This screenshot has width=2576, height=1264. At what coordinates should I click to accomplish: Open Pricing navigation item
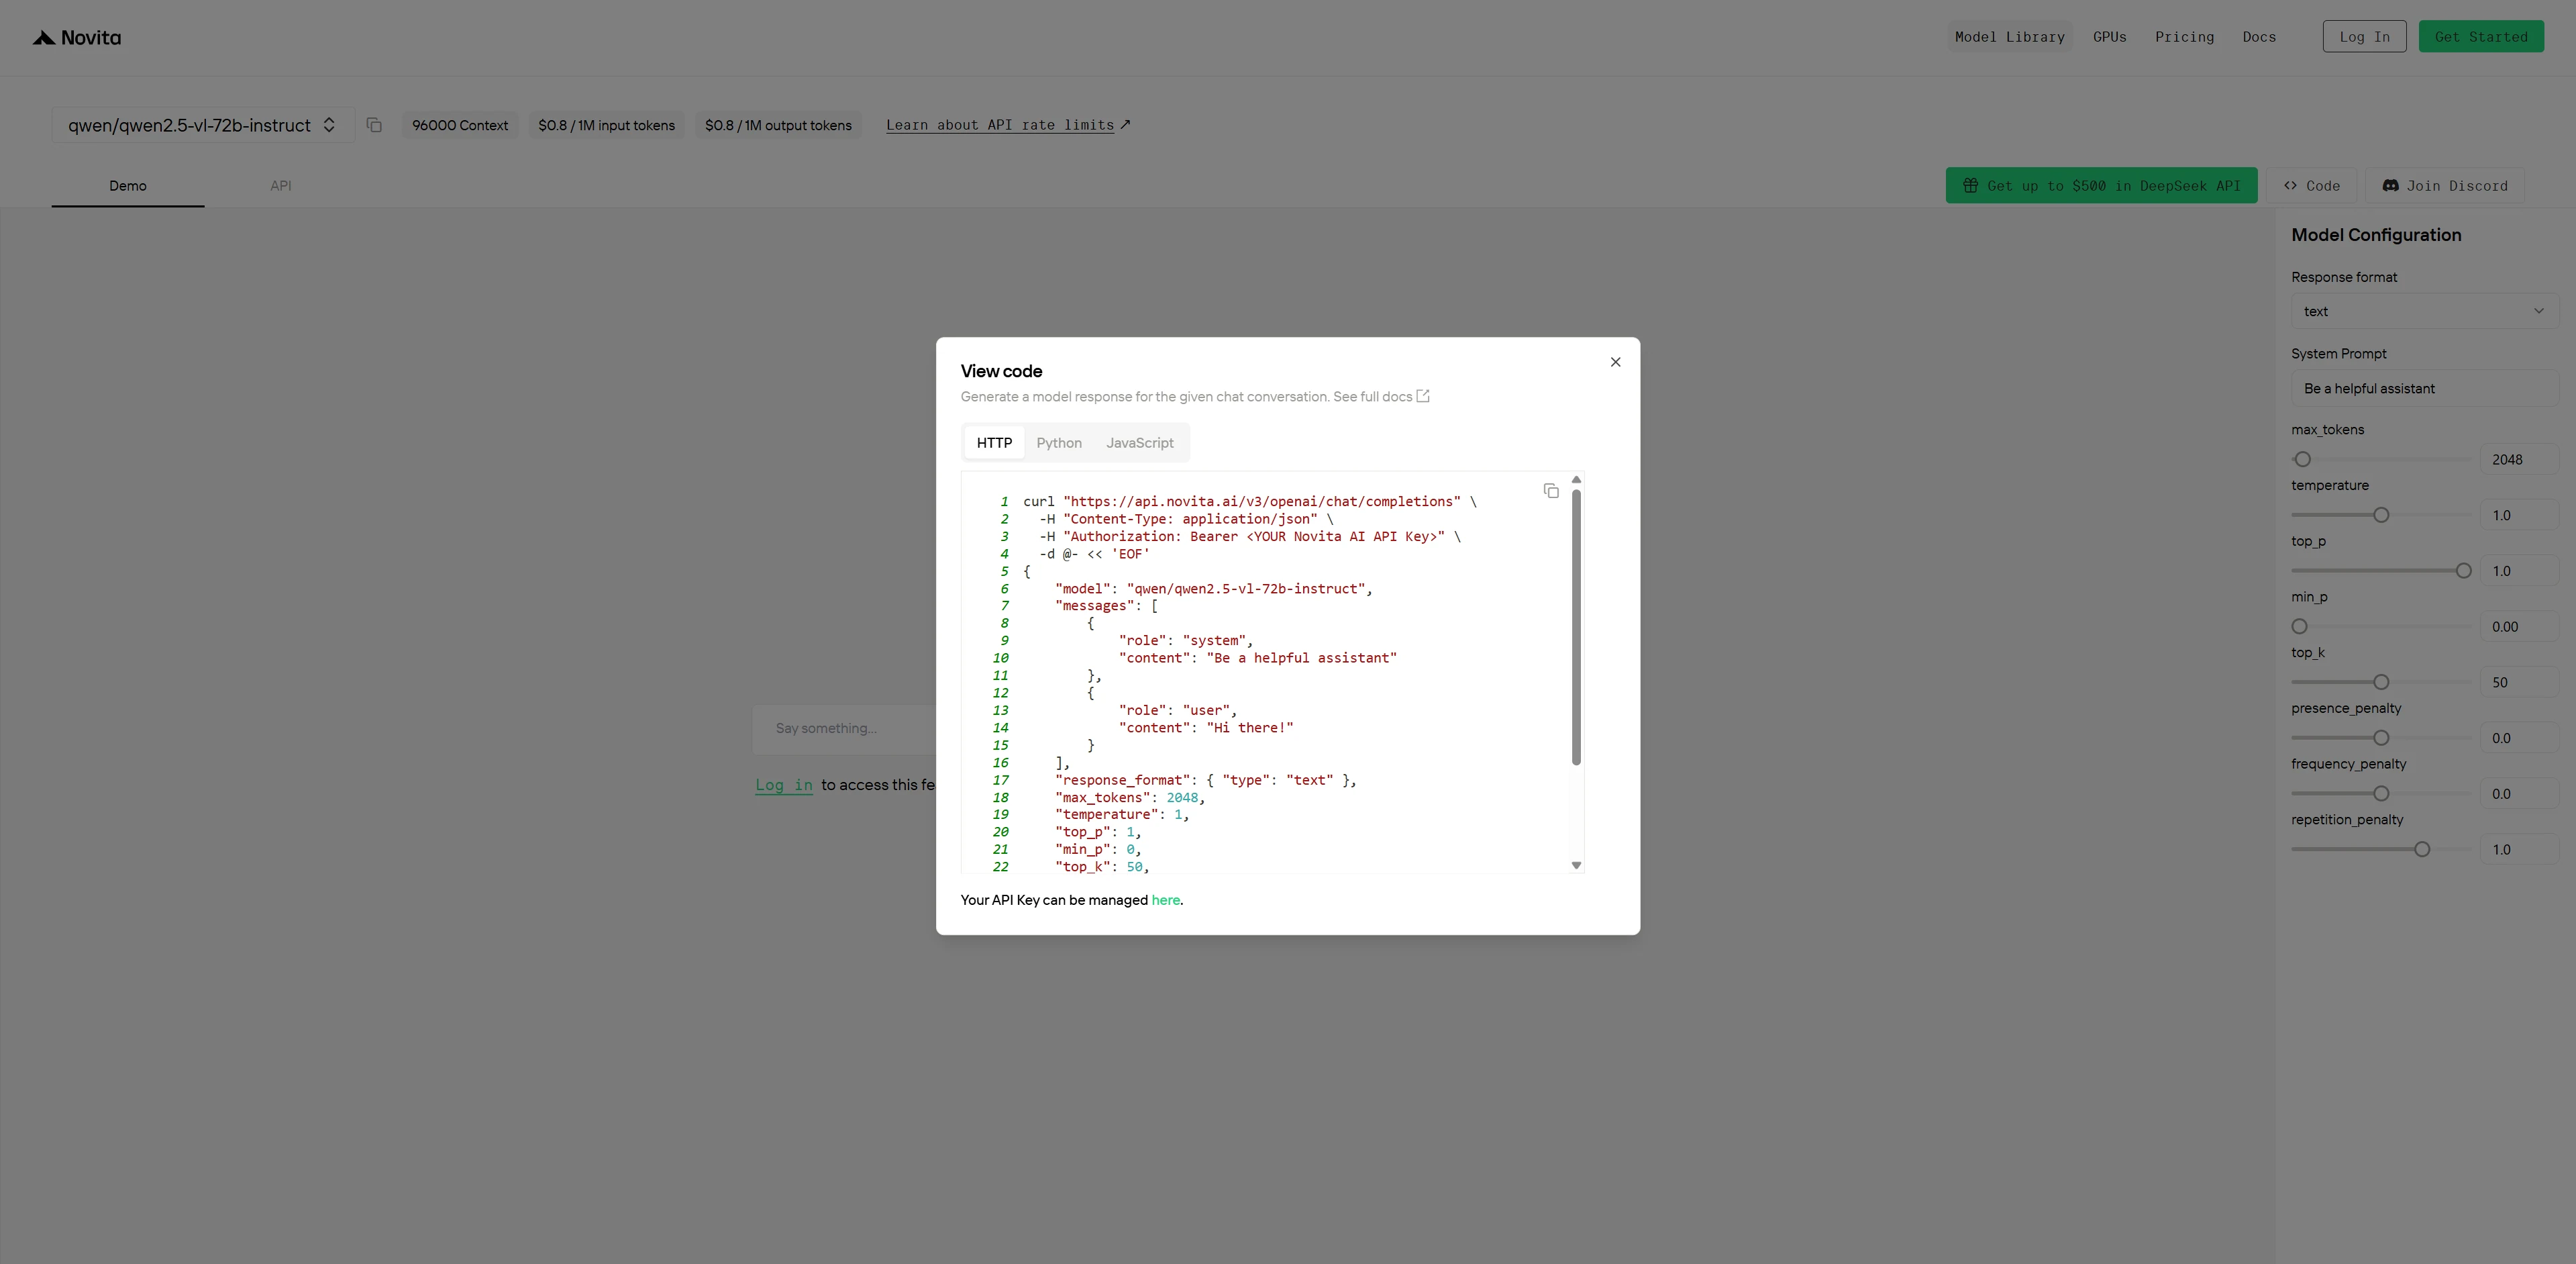(x=2184, y=37)
